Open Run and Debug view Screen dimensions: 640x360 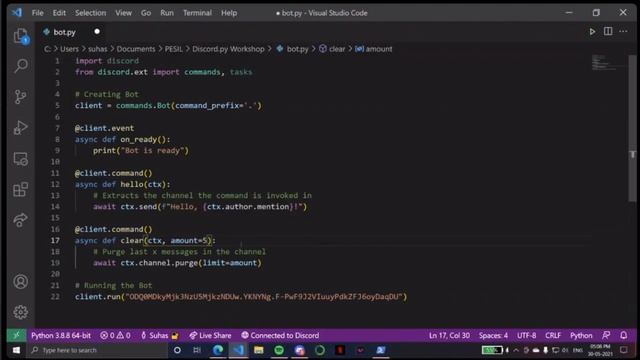[20, 128]
